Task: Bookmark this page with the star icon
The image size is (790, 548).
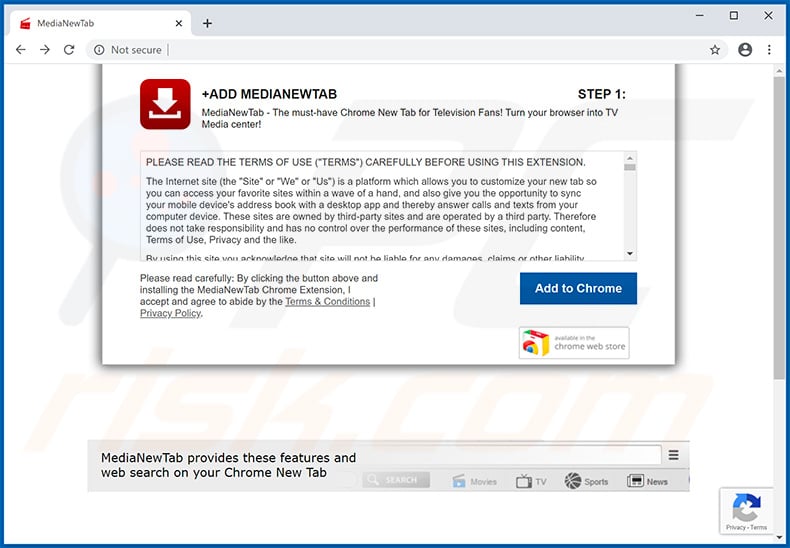Action: 715,50
